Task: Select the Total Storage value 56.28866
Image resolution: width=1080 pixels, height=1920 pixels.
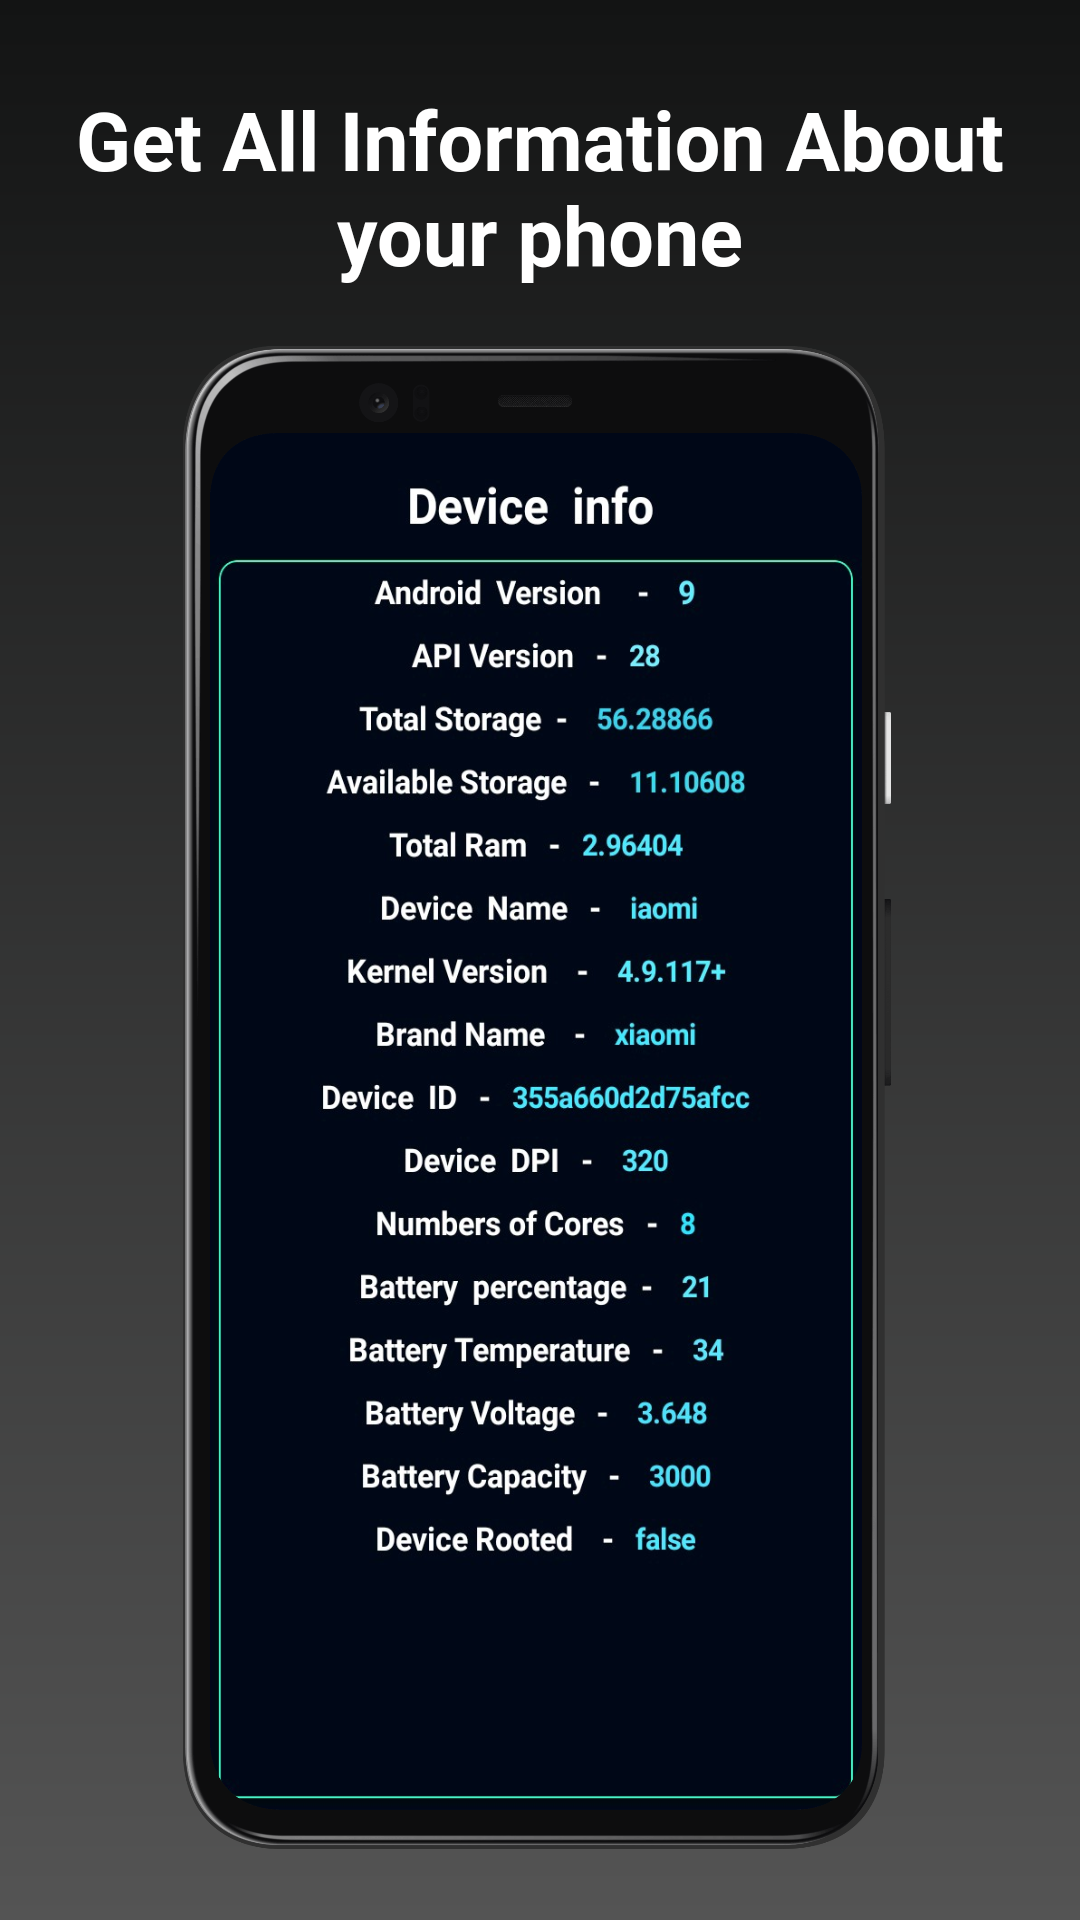Action: (654, 719)
